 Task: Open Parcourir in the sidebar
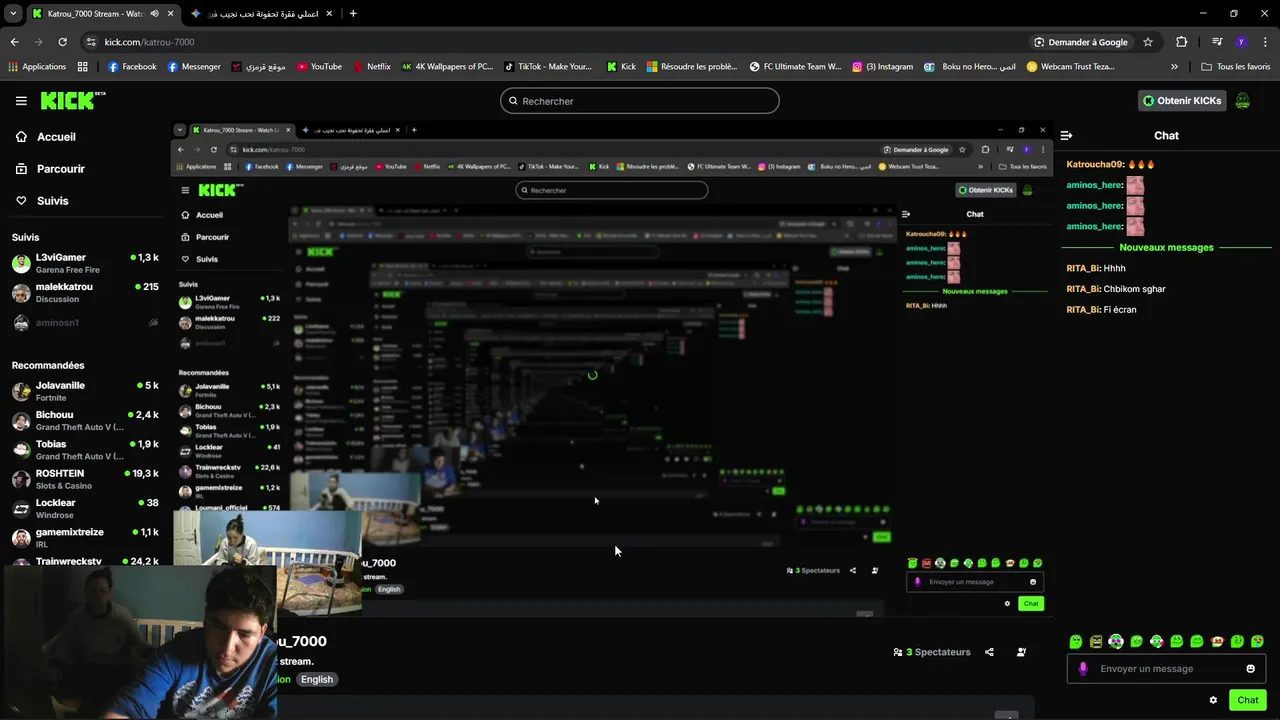pyautogui.click(x=50, y=169)
